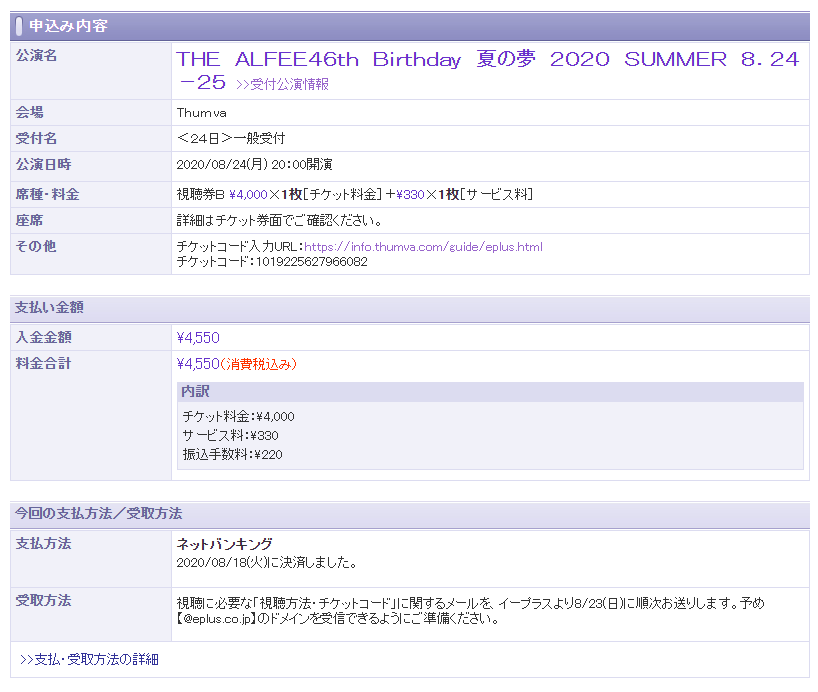Click the チケット料金:¥4,000 breakdown line
The width and height of the screenshot is (818, 692).
(x=238, y=416)
